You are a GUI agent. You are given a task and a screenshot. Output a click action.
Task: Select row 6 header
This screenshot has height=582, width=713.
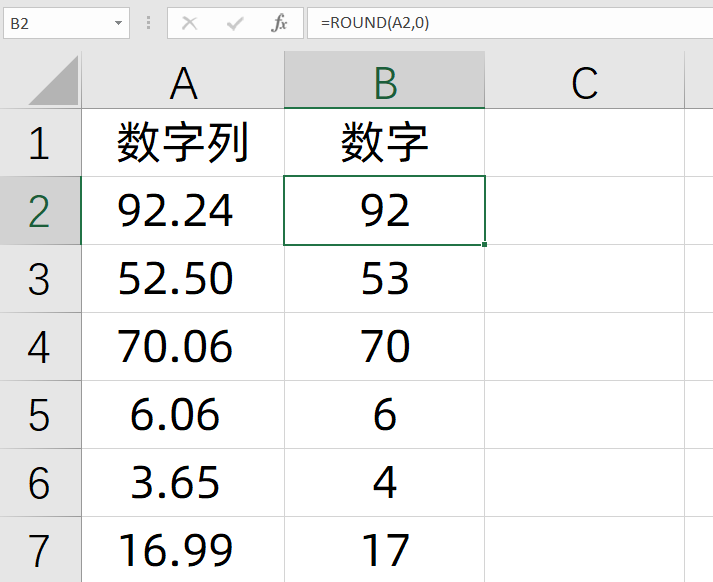40,482
